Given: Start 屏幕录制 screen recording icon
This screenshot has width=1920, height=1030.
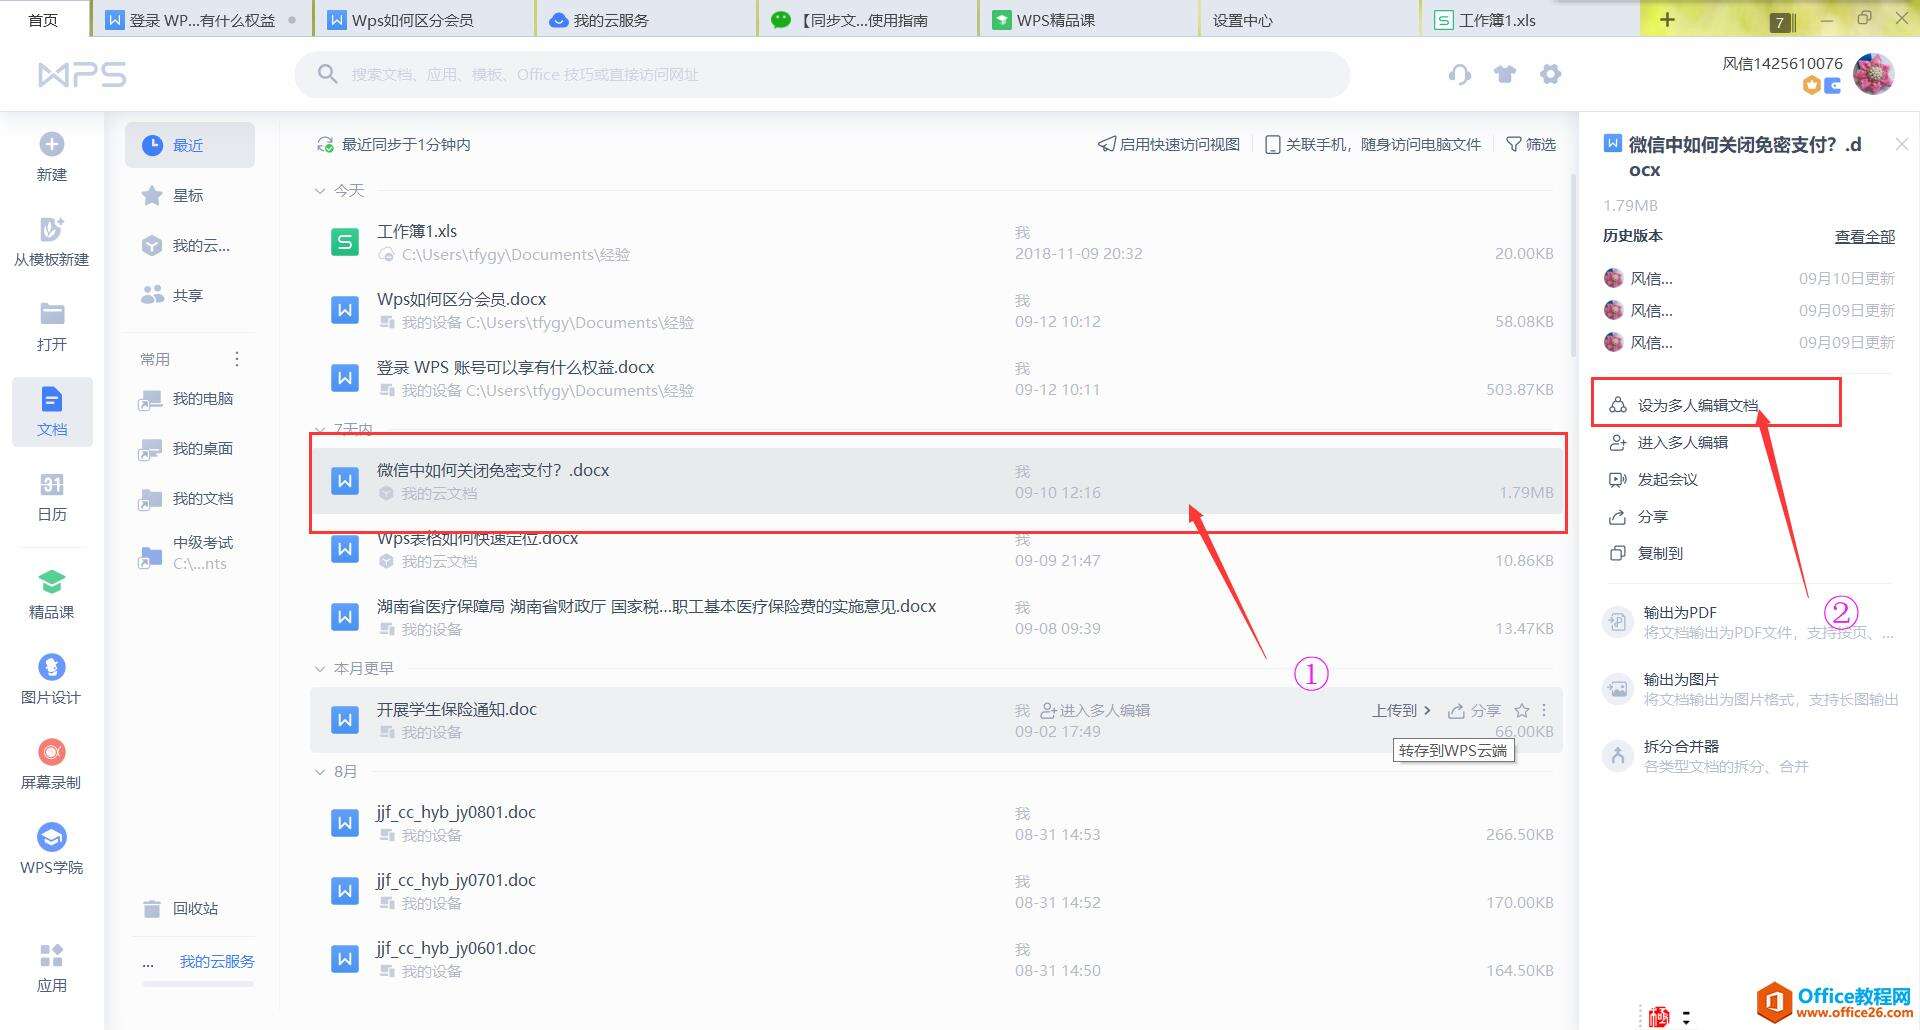Looking at the screenshot, I should click(x=52, y=752).
